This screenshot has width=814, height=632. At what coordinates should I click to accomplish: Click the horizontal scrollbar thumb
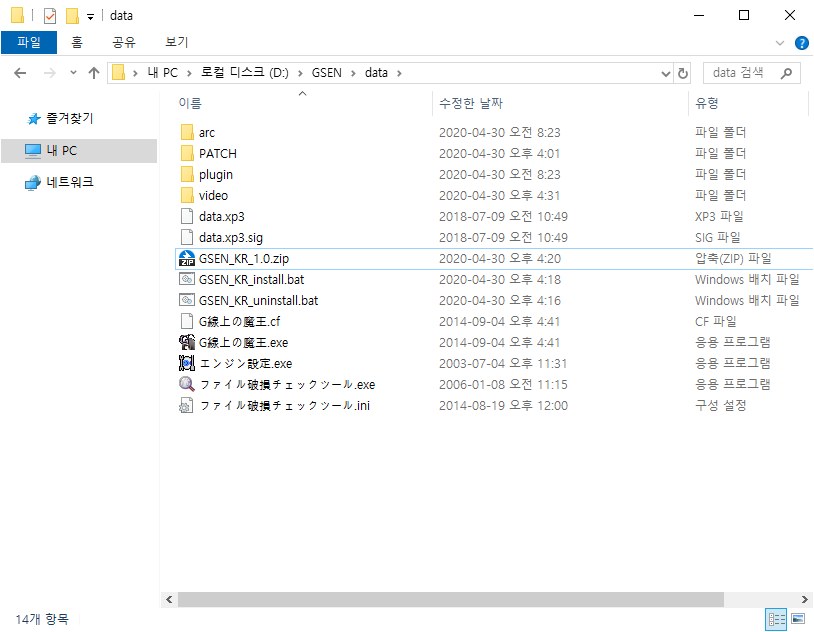click(451, 599)
